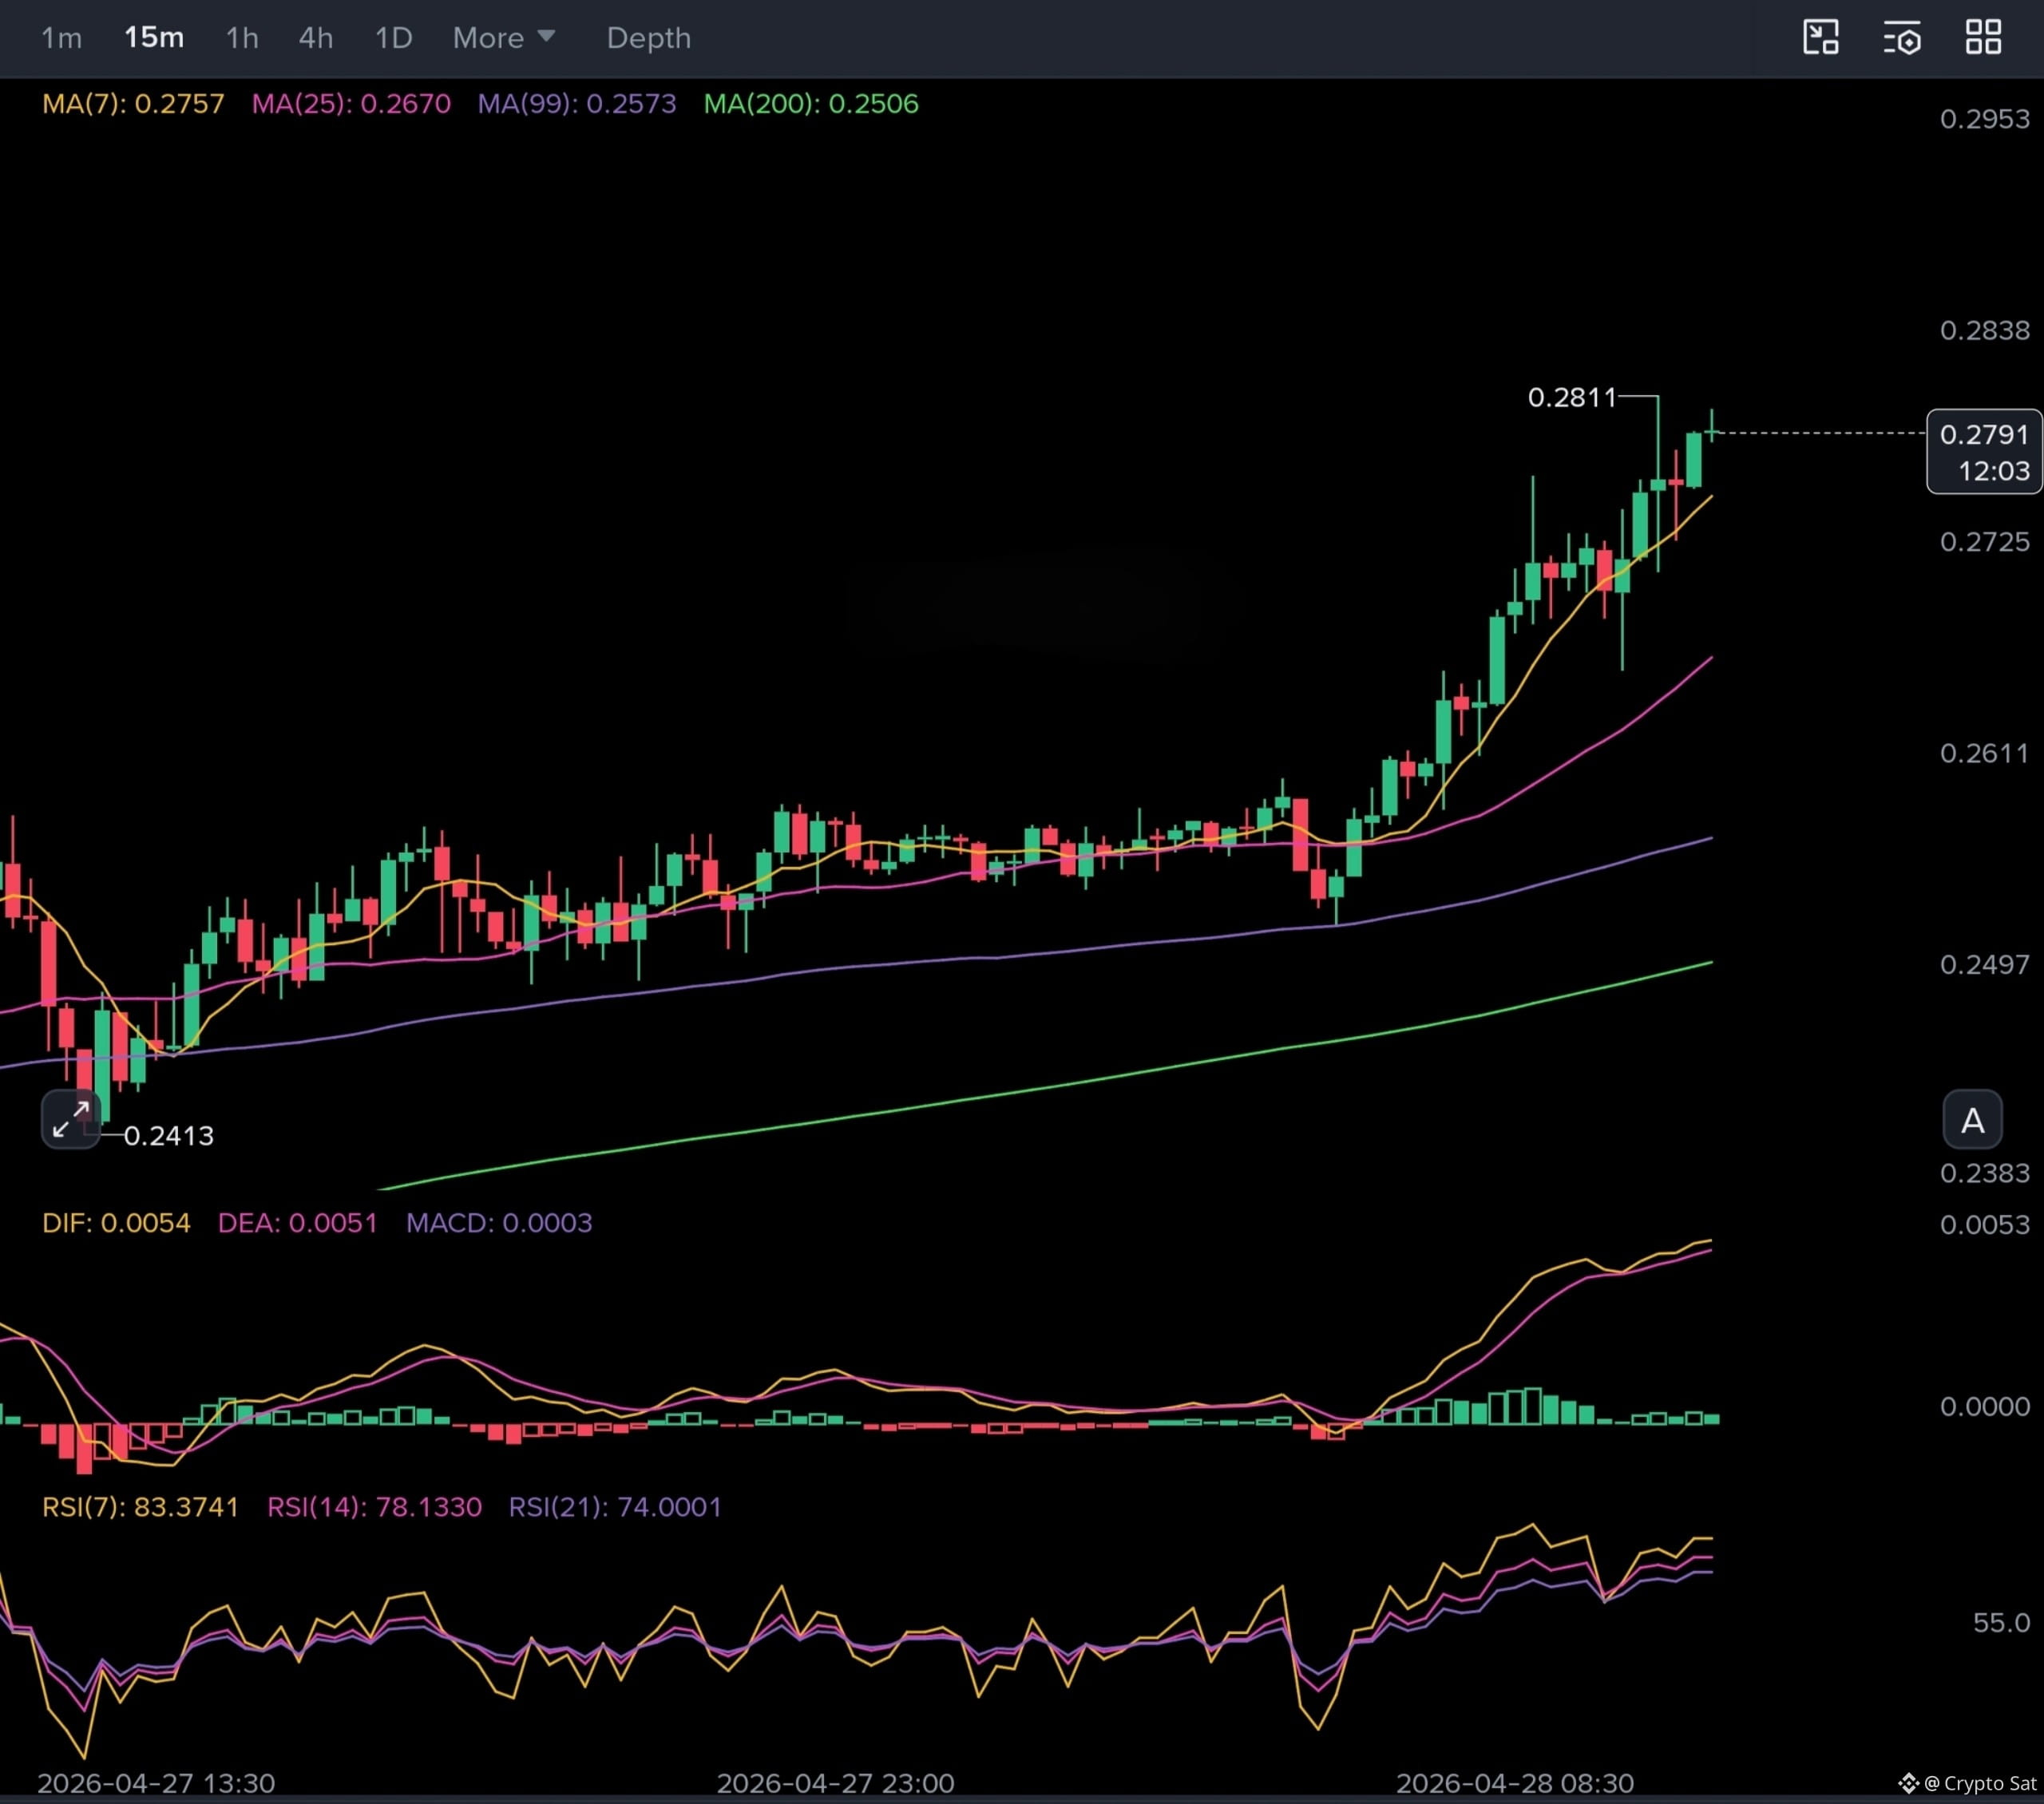Click the MA(200): 0.2506 indicator label
2044x1804 pixels.
coord(811,104)
